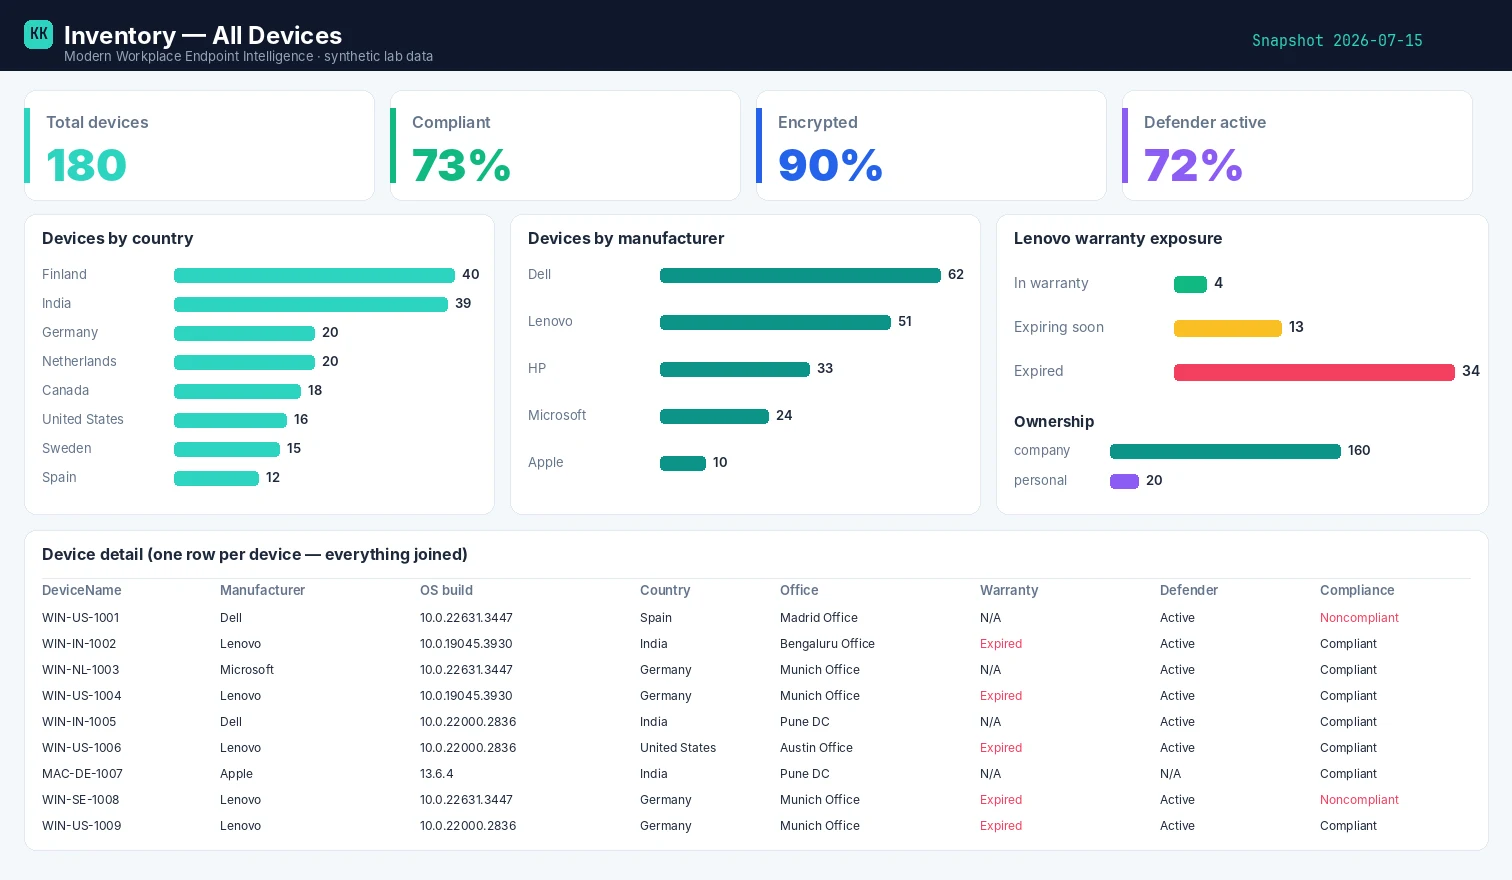Select the Microsoft manufacturer bar showing 24
This screenshot has height=880, width=1512.
point(714,416)
